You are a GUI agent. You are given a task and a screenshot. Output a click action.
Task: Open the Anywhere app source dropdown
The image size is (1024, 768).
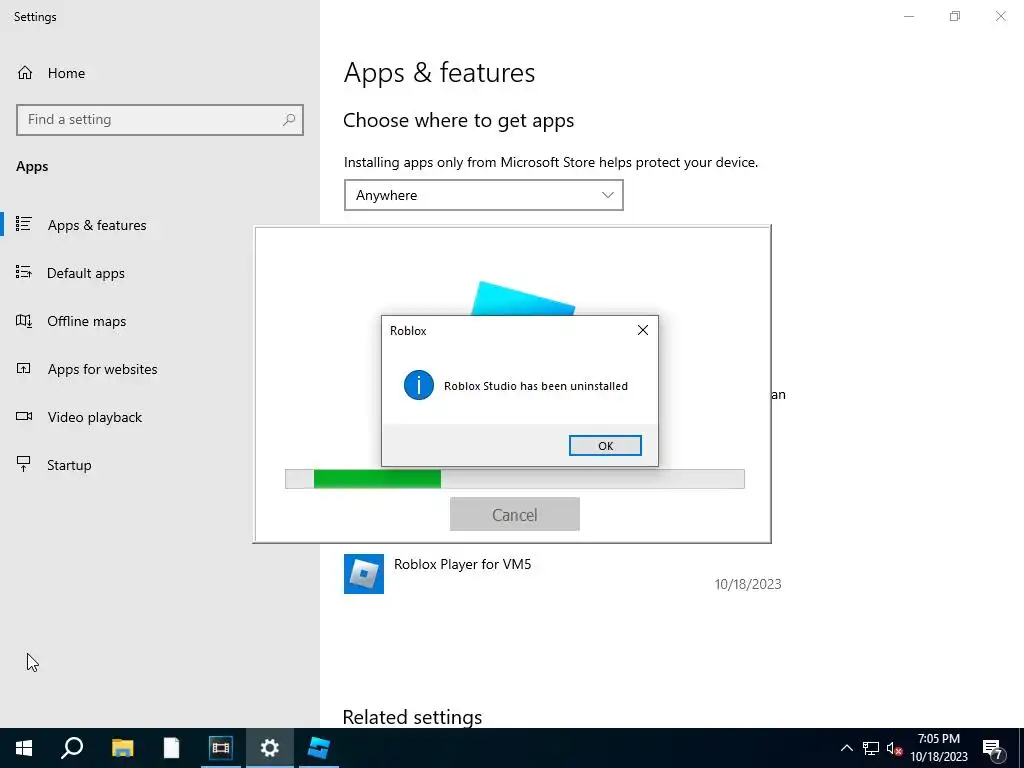(483, 195)
